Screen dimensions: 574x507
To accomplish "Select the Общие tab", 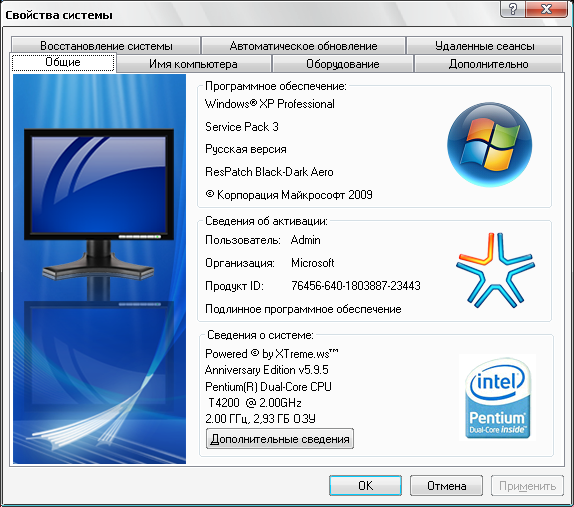I will tap(63, 63).
